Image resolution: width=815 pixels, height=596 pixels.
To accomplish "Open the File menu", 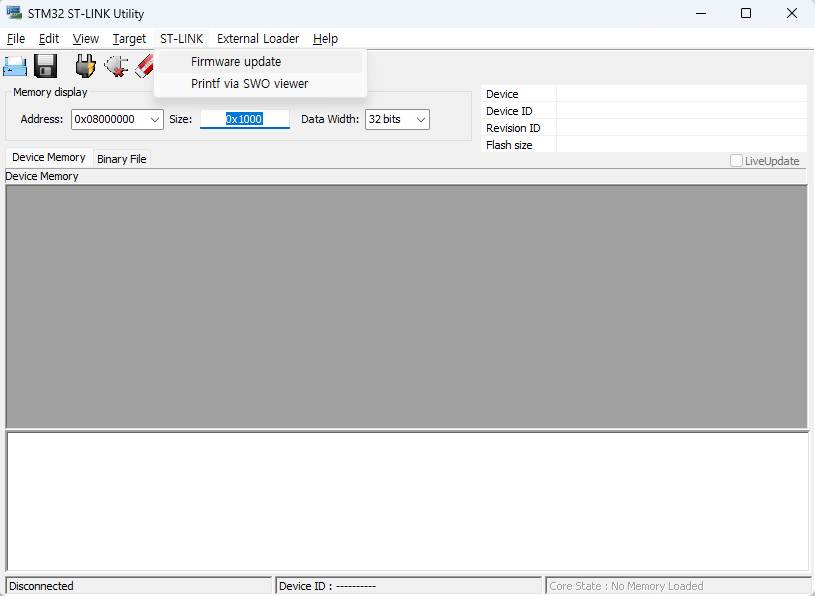I will [x=16, y=38].
